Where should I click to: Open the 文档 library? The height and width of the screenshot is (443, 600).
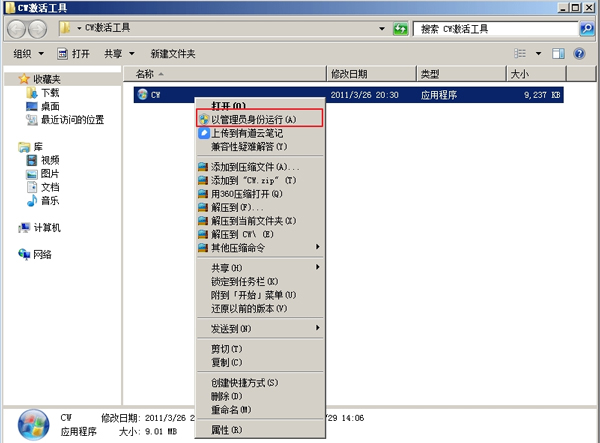50,187
